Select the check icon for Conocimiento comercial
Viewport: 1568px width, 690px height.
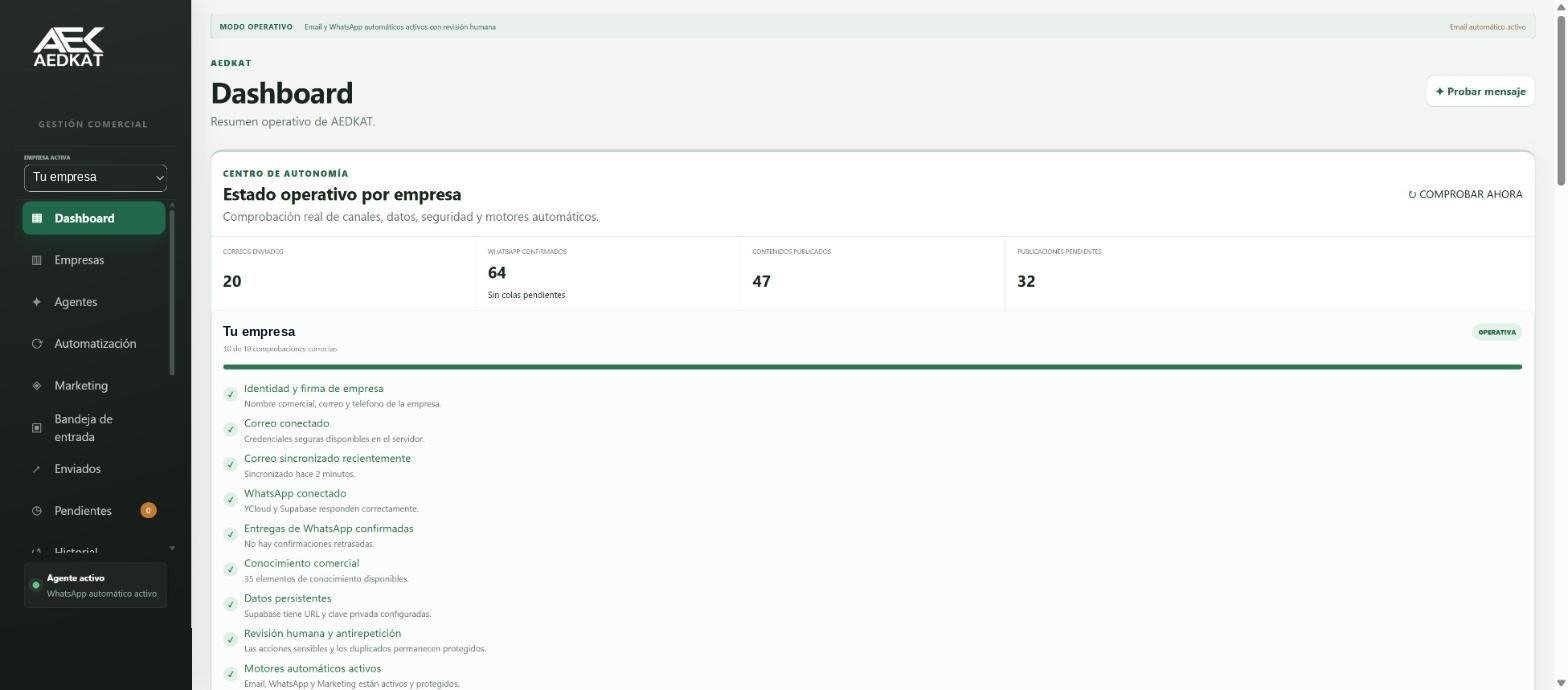pos(230,569)
